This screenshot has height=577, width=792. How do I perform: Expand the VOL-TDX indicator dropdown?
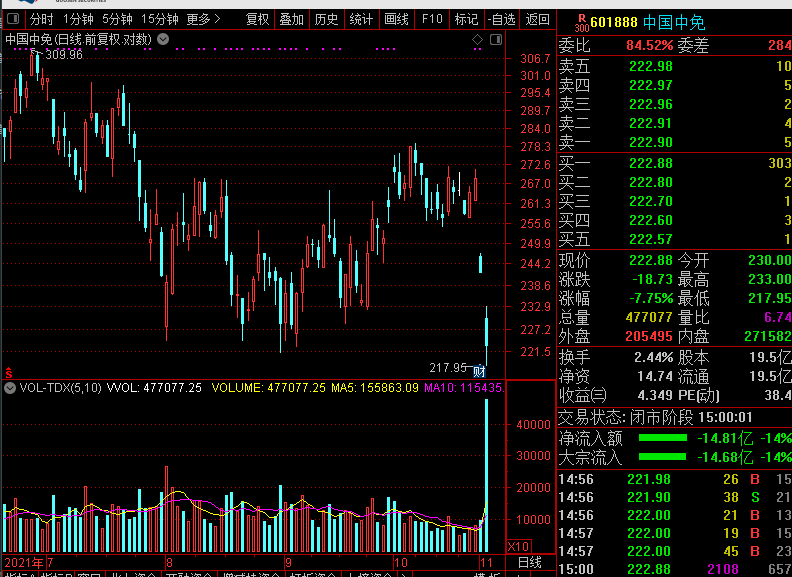(x=10, y=388)
